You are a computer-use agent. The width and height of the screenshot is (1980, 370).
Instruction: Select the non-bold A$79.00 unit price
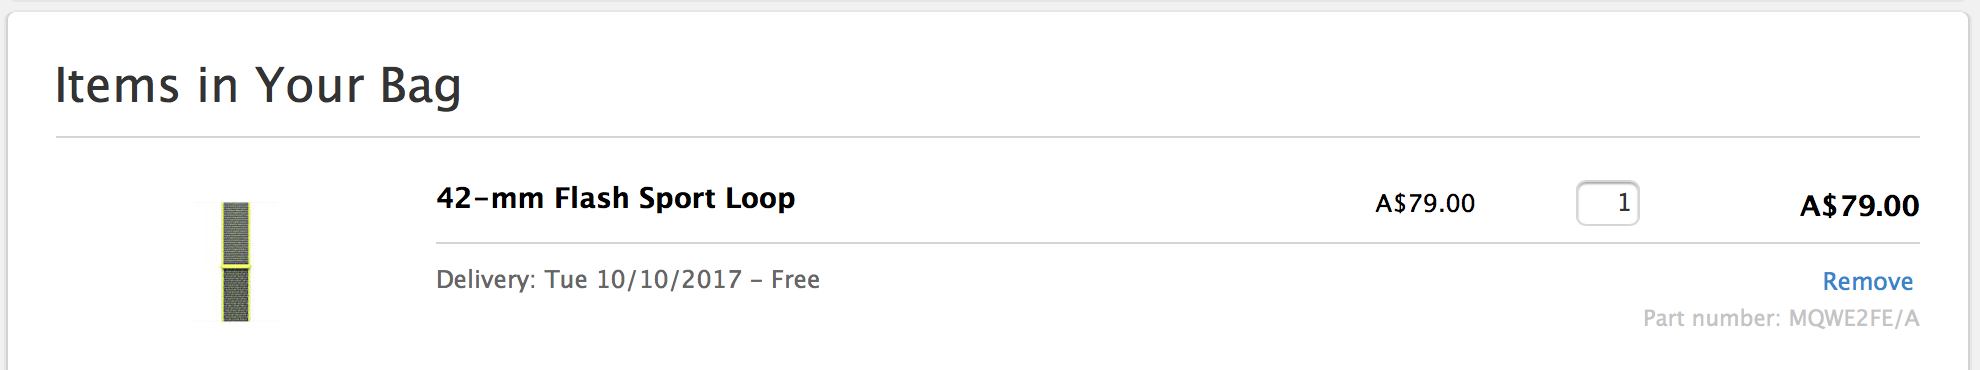click(1425, 203)
